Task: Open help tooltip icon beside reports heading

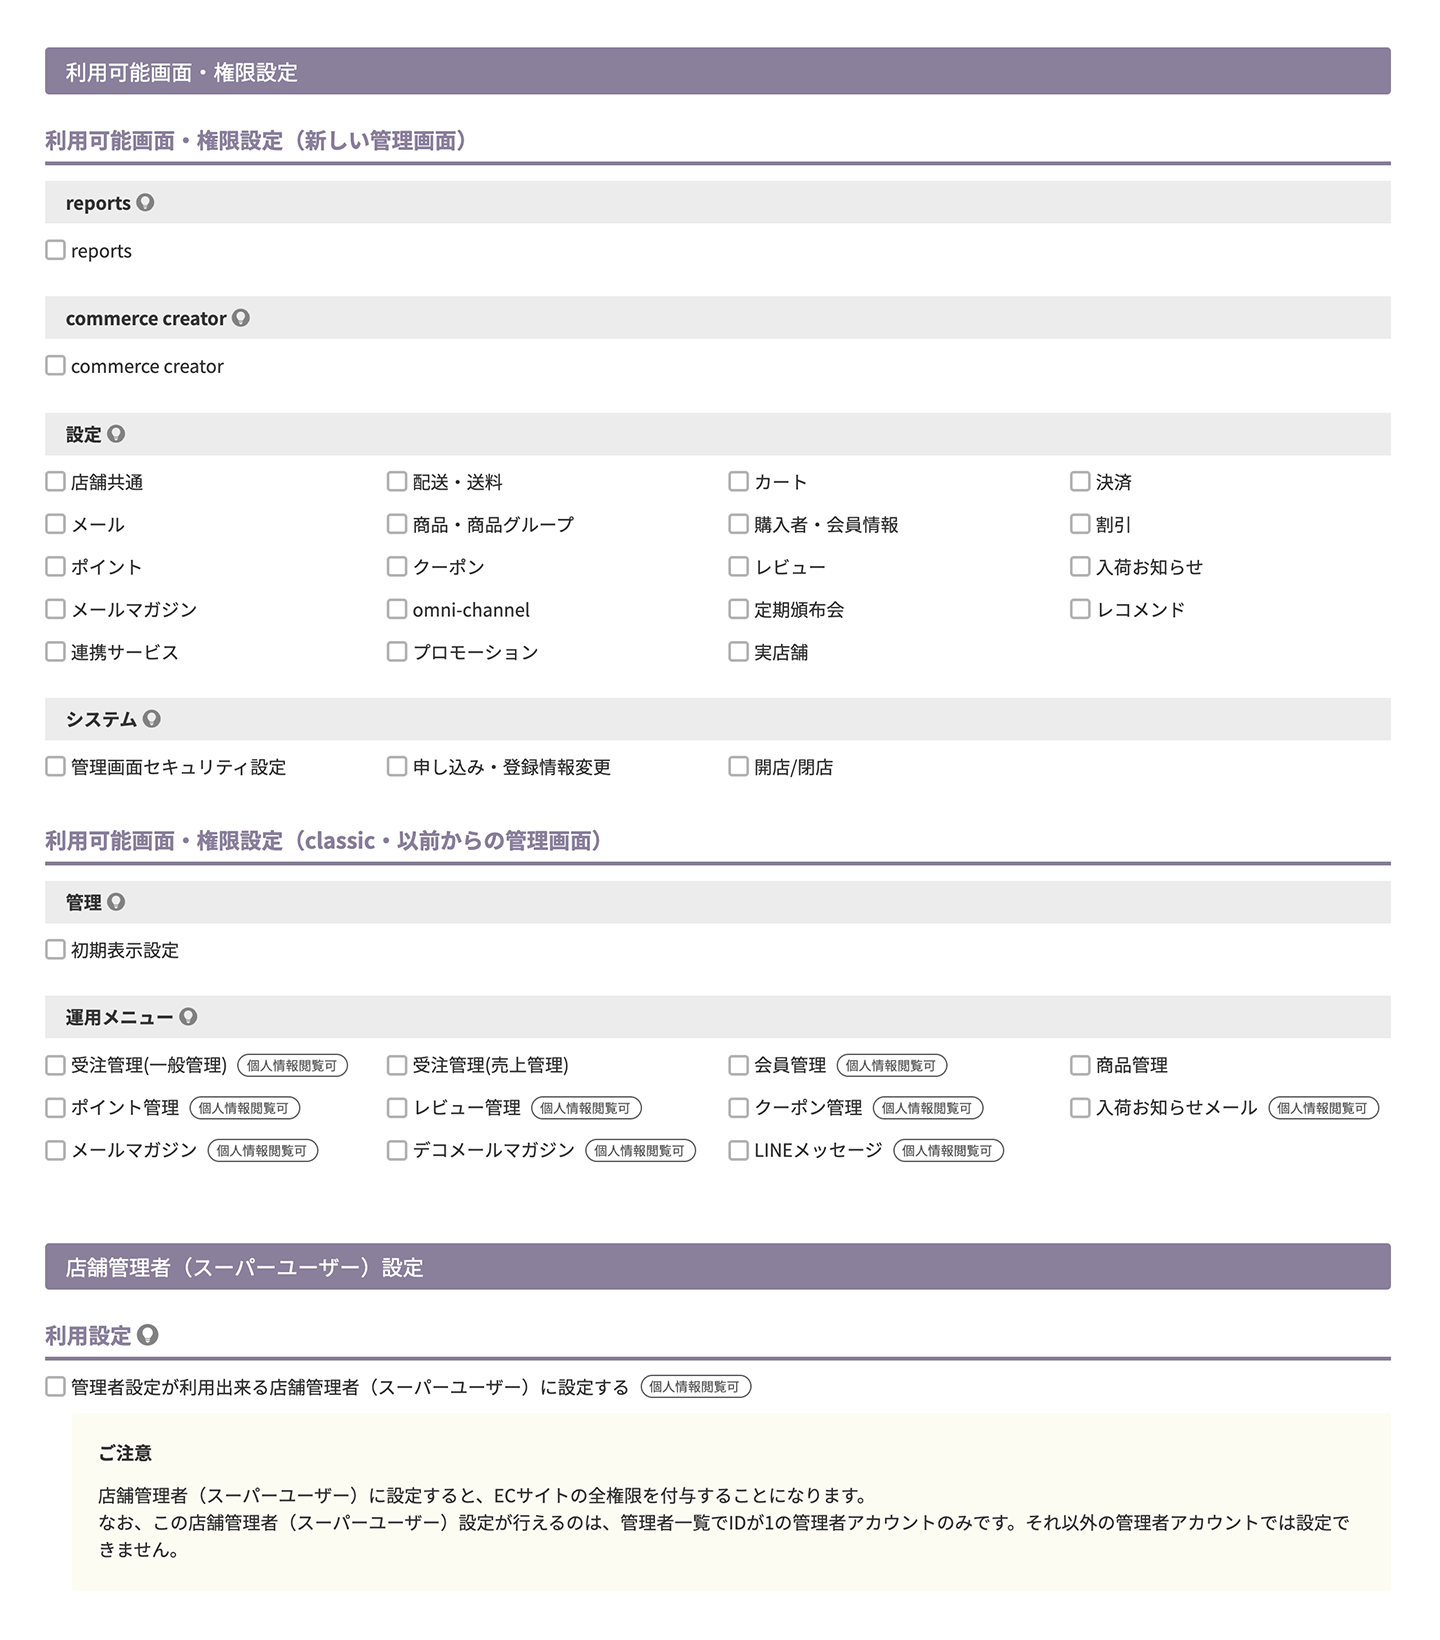Action: click(146, 202)
